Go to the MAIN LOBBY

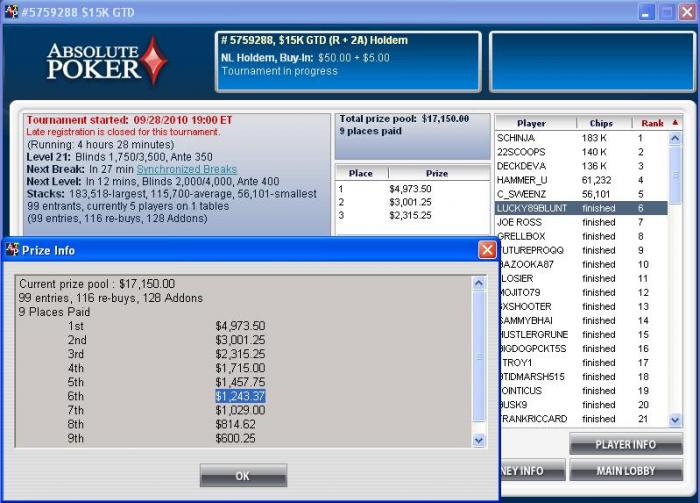click(x=626, y=470)
